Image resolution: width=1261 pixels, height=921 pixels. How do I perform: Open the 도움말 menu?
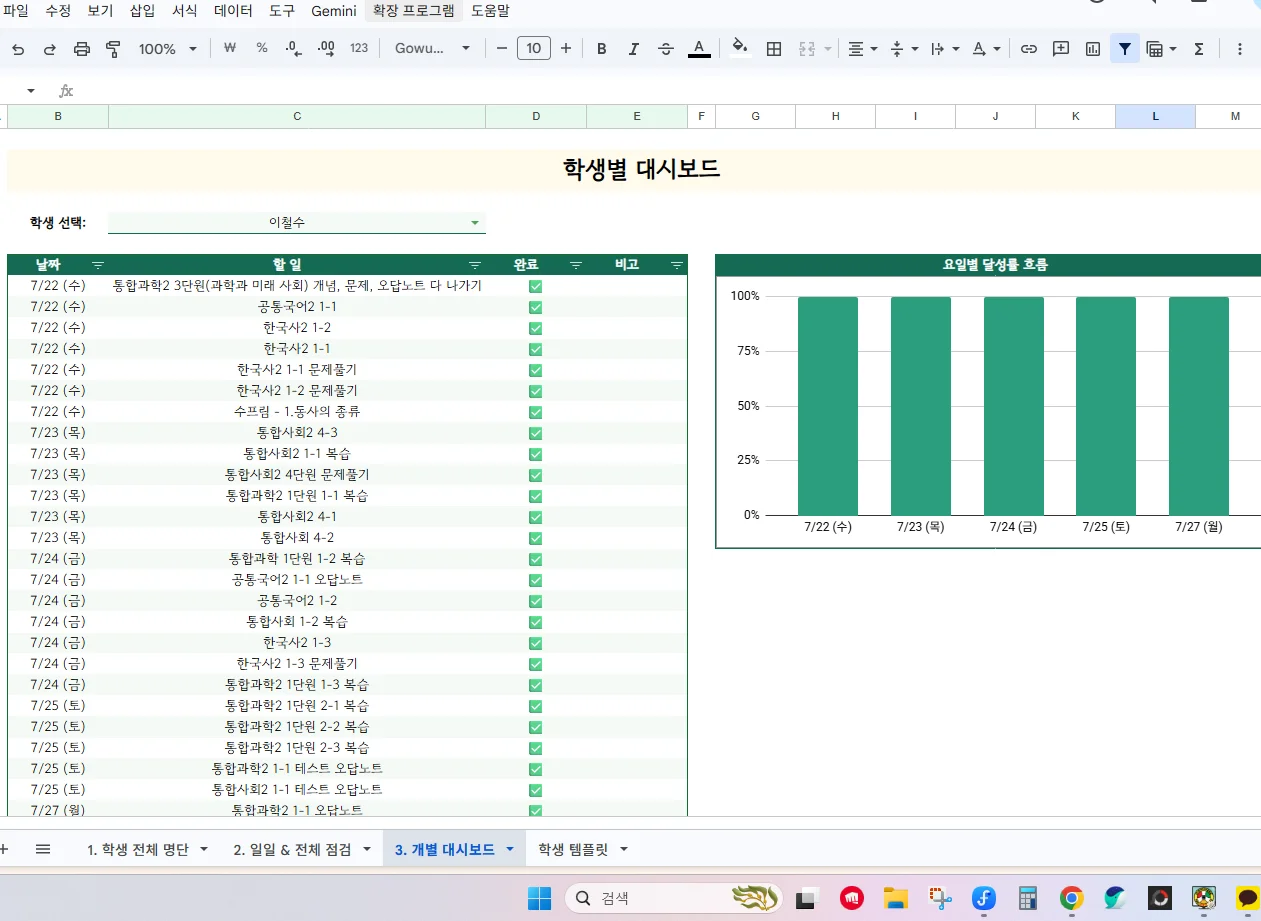(490, 11)
